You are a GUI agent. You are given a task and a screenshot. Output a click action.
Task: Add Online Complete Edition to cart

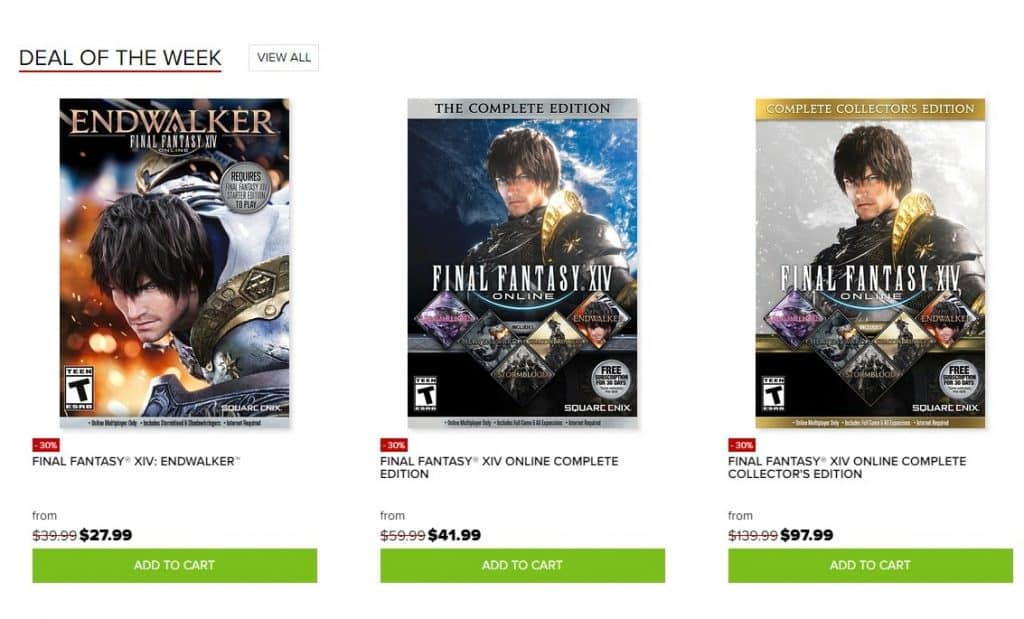pos(522,565)
